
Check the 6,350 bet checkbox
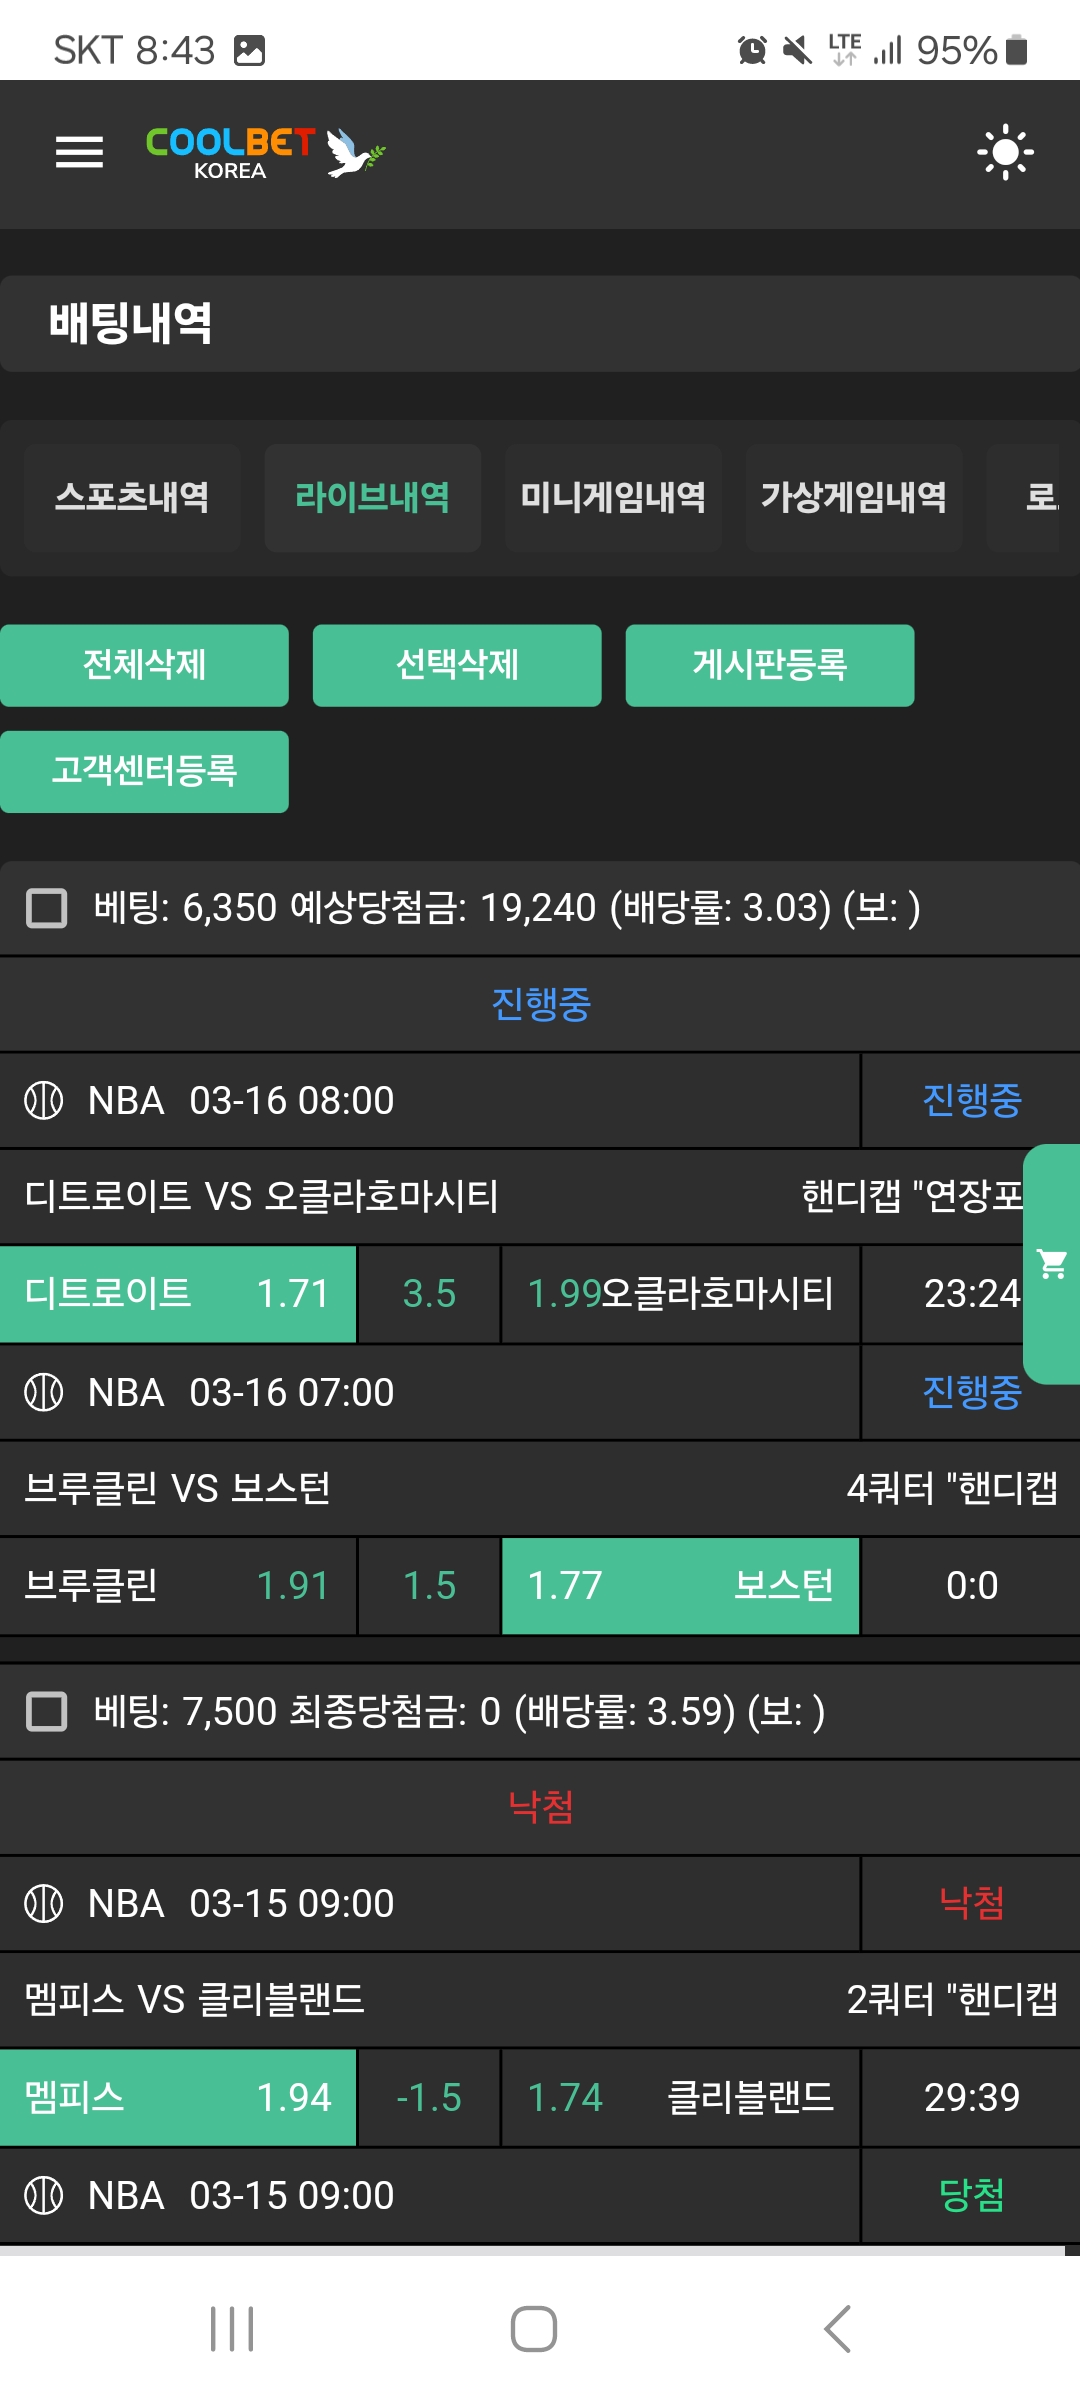pyautogui.click(x=46, y=908)
